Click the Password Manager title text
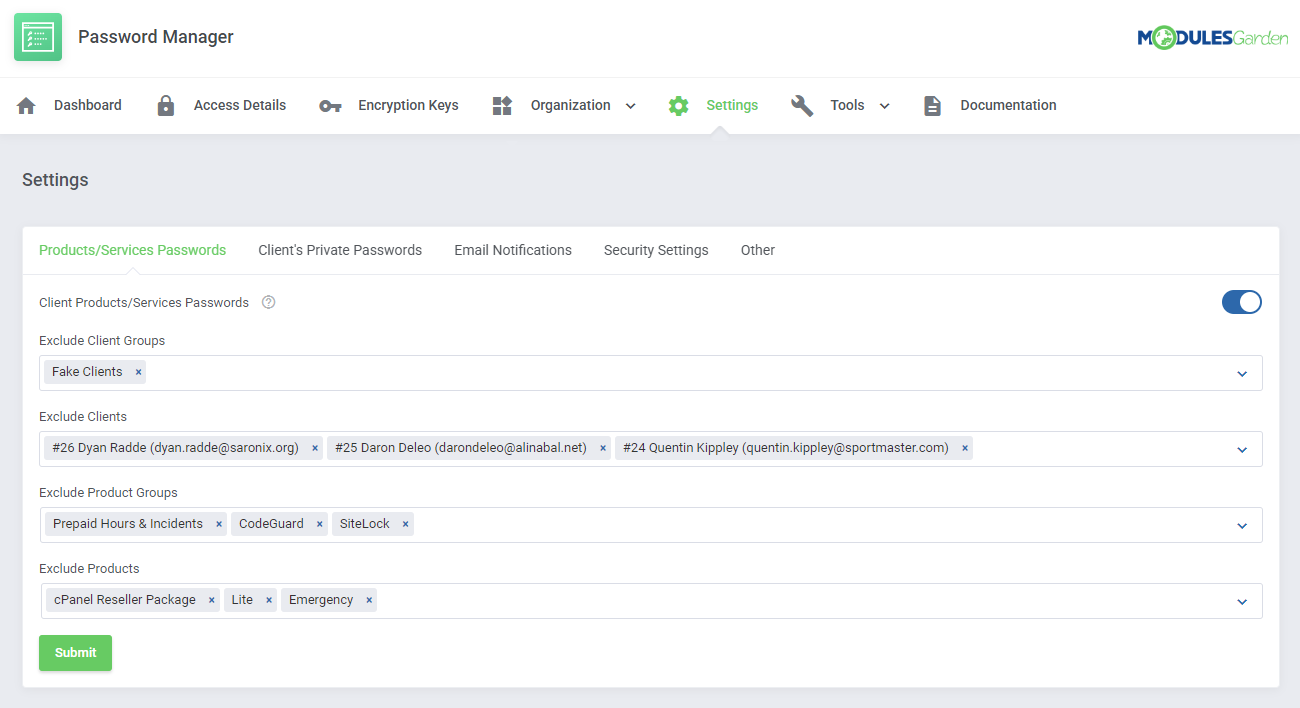This screenshot has width=1300, height=708. click(156, 37)
